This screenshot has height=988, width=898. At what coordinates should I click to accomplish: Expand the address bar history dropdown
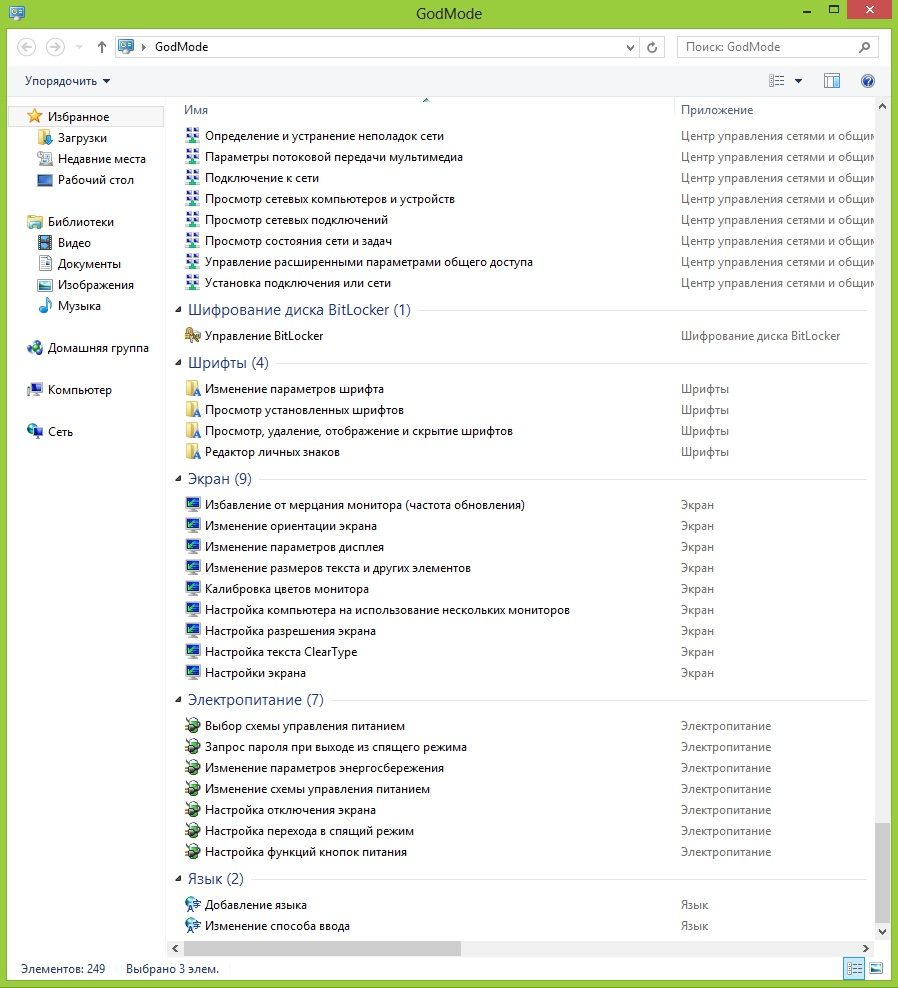pos(630,47)
